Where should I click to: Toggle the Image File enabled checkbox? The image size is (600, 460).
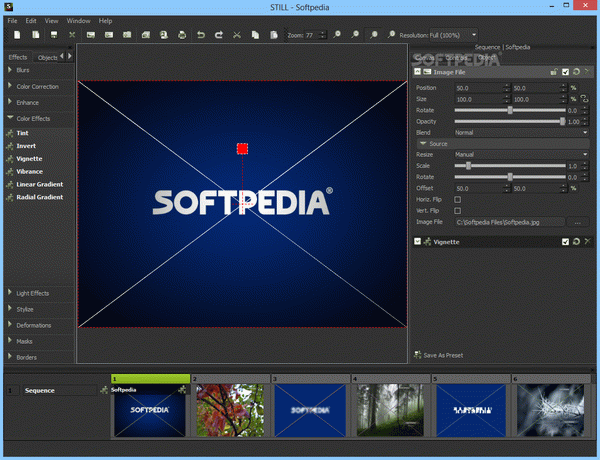[565, 72]
